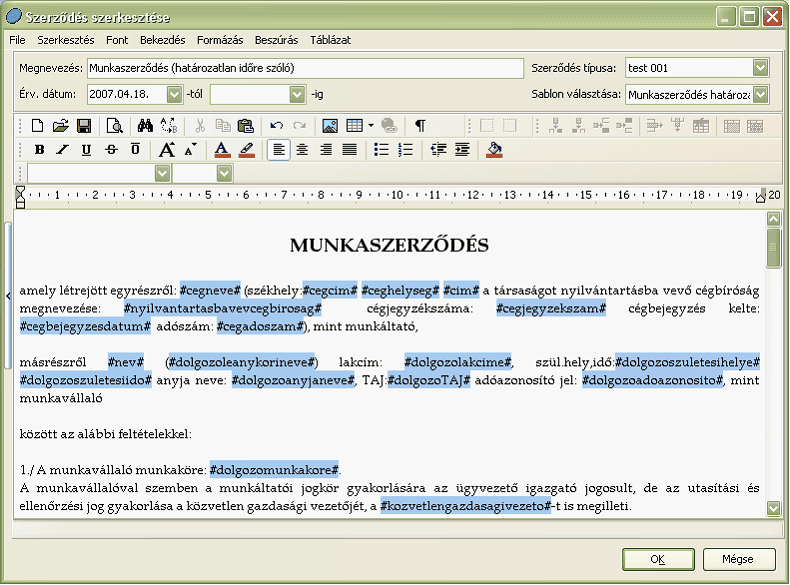Click the Redo arrow icon
The image size is (790, 585).
pos(300,125)
